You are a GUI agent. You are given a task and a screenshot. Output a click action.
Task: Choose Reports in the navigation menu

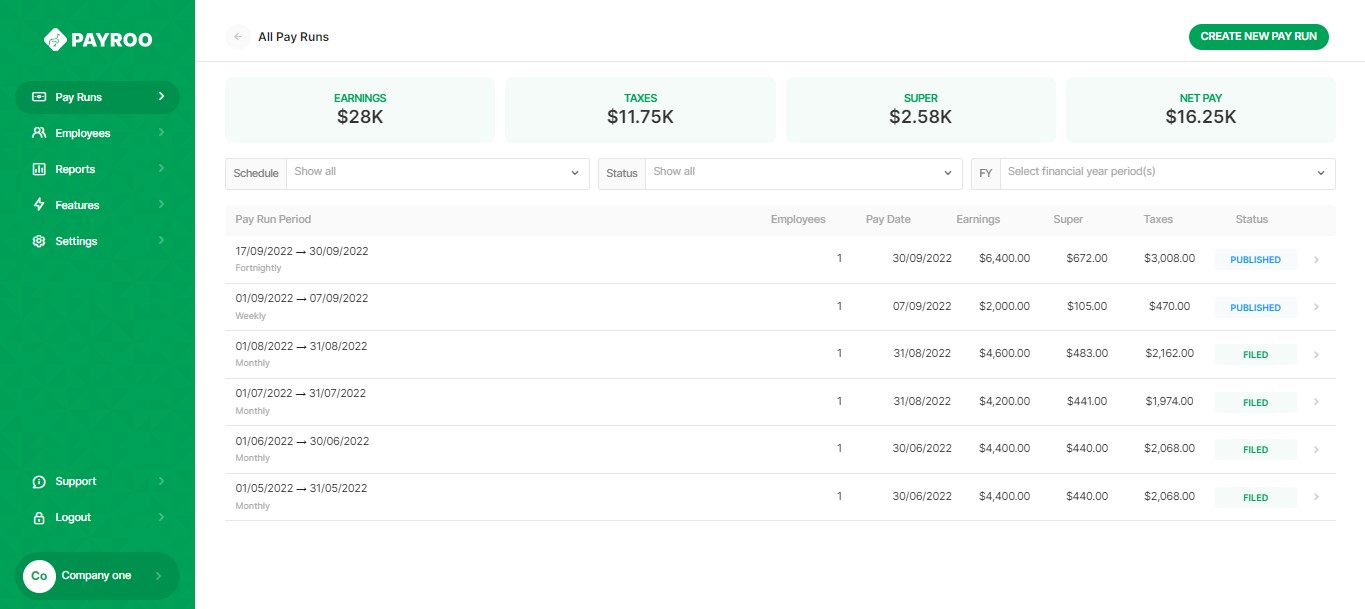[73, 169]
